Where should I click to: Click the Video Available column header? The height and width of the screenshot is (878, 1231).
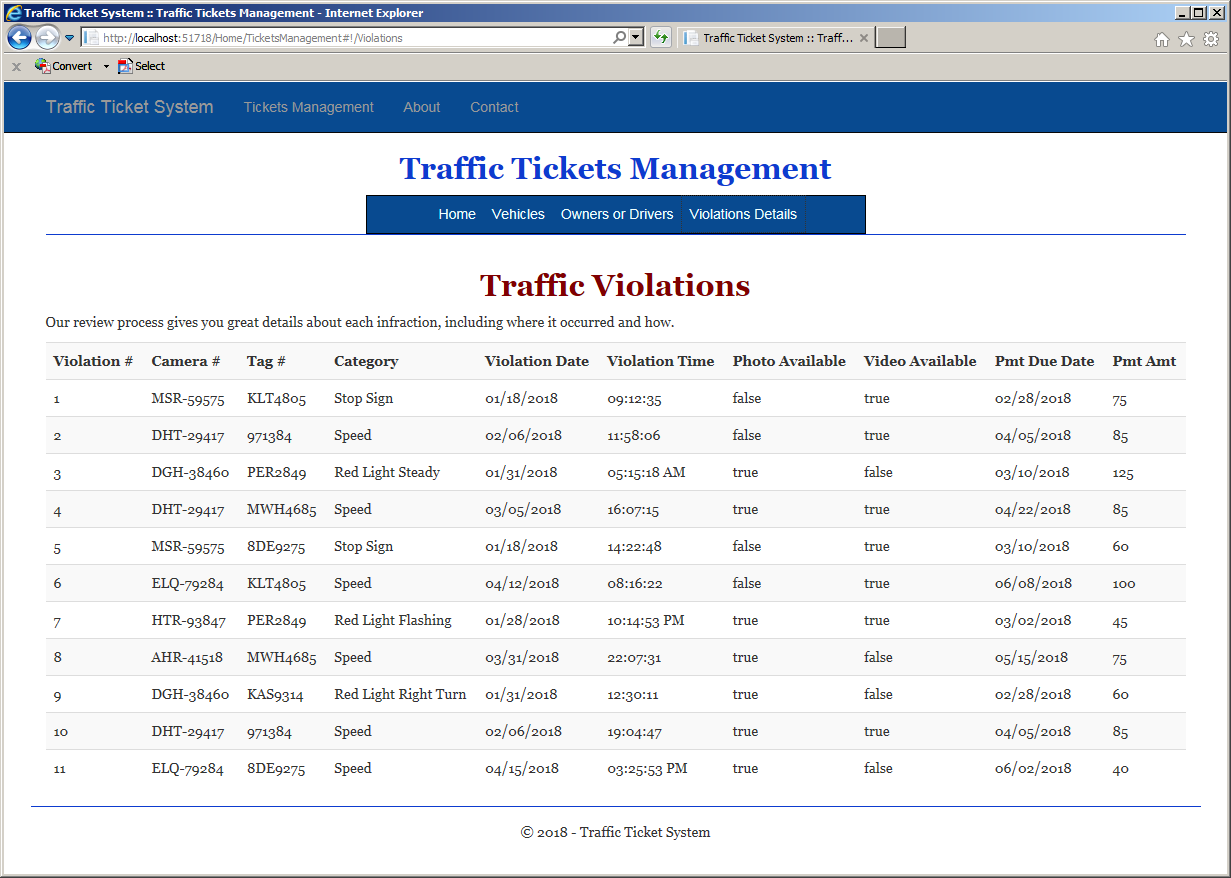click(x=920, y=361)
